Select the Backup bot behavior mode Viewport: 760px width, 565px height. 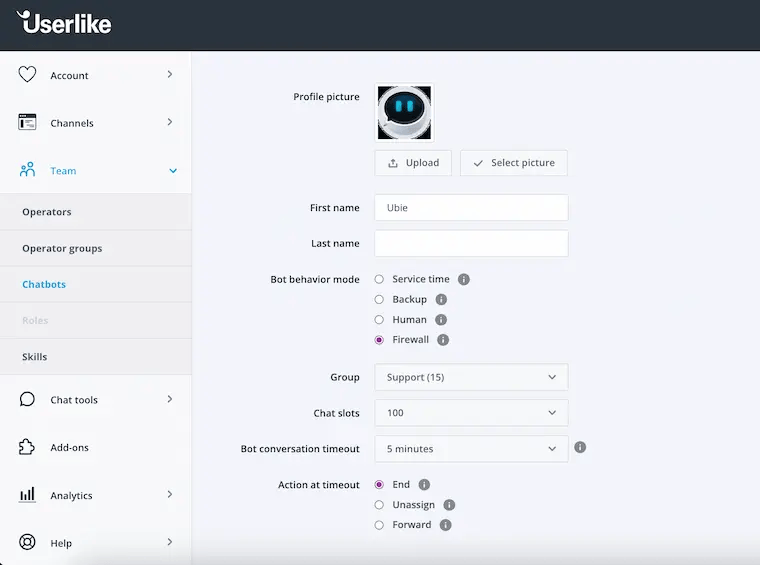pos(379,300)
